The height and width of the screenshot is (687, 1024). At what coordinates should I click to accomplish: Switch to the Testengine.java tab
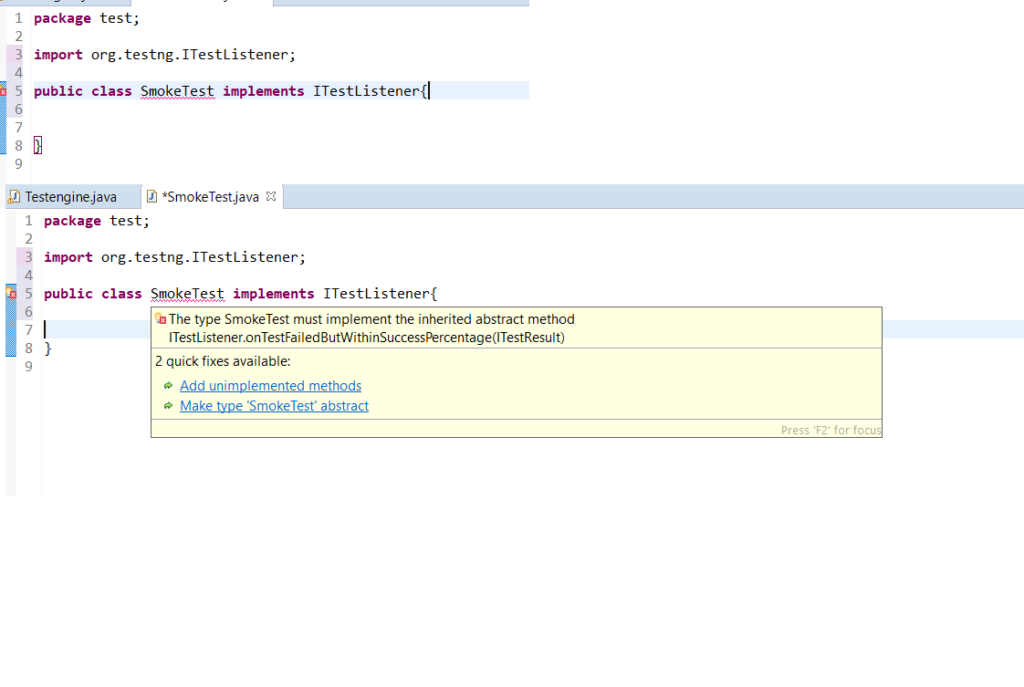point(71,197)
